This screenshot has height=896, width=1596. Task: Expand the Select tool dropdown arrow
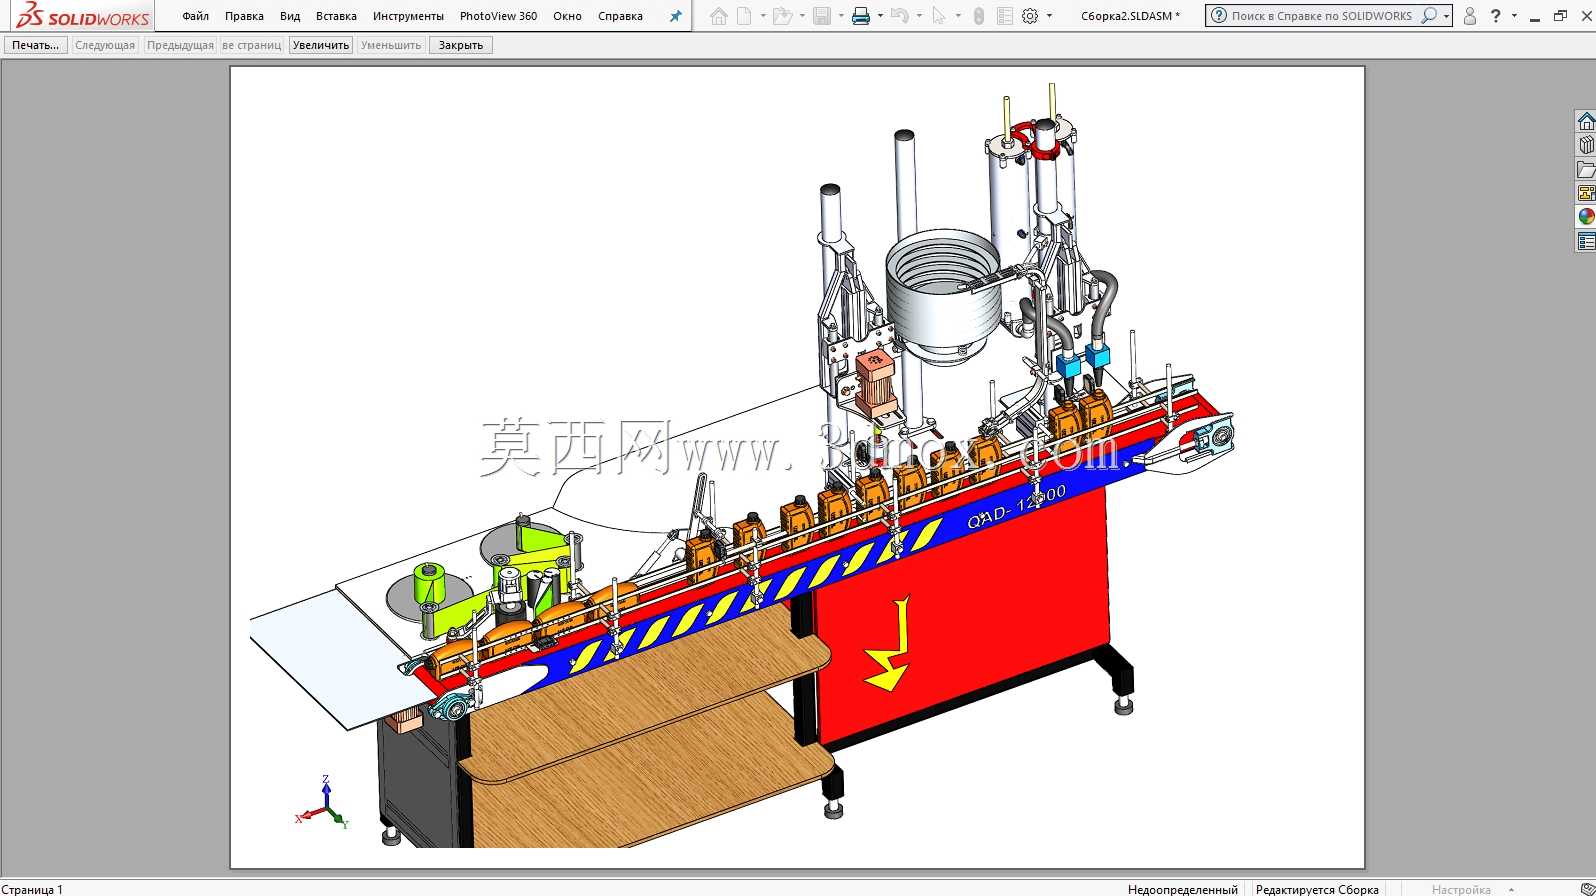(x=958, y=16)
